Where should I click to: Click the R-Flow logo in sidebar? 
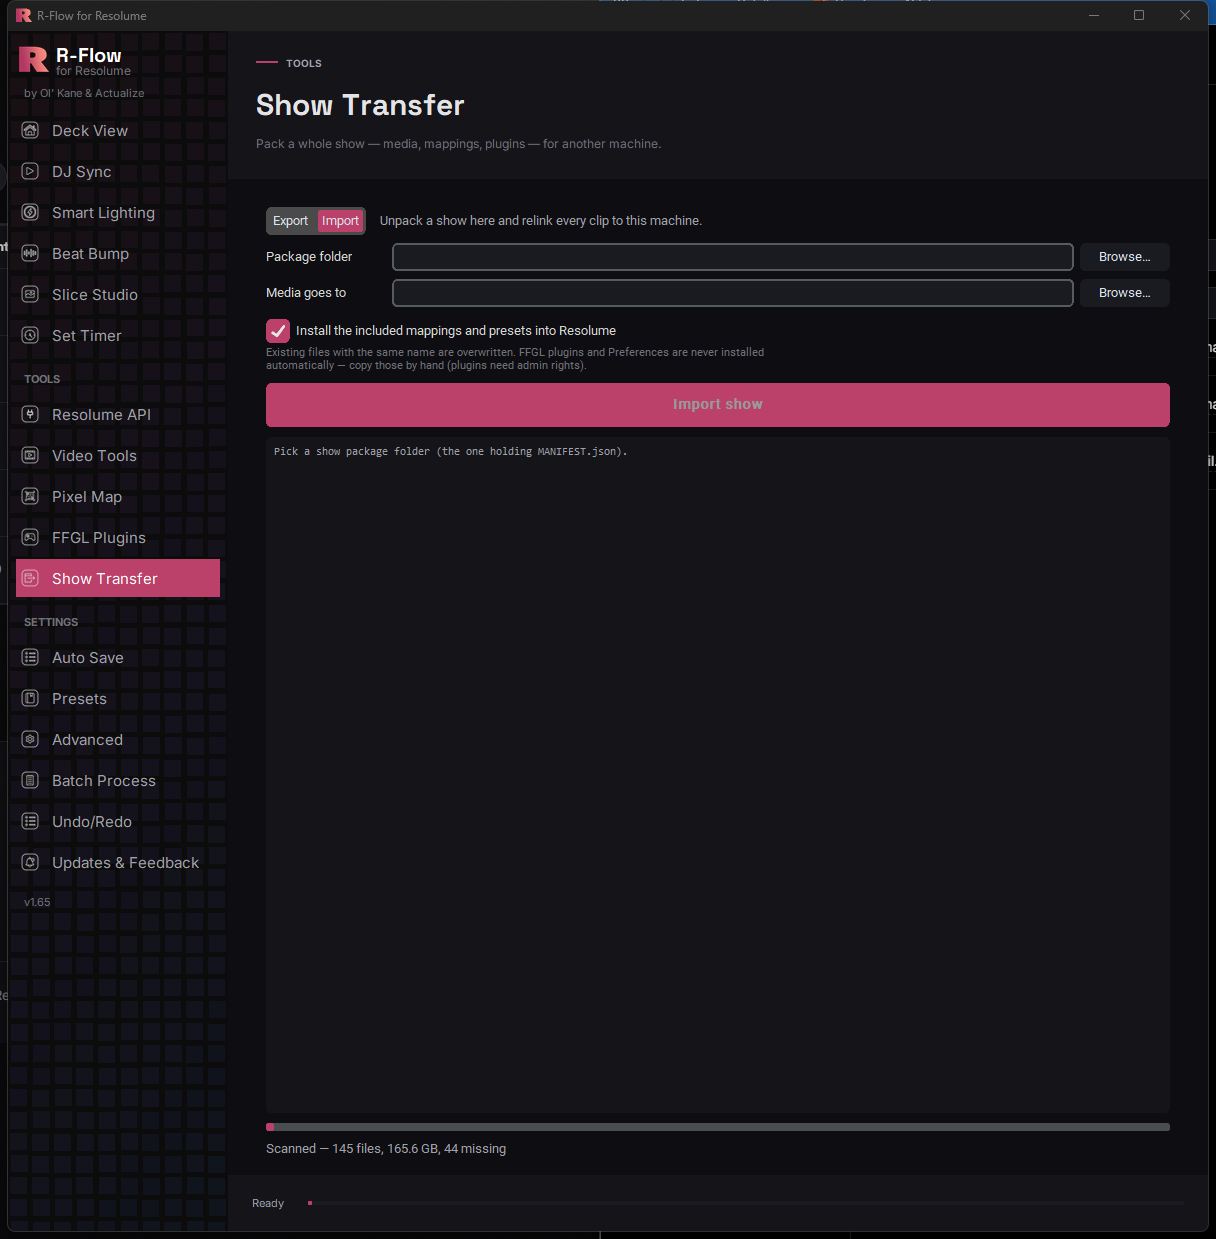(x=33, y=60)
